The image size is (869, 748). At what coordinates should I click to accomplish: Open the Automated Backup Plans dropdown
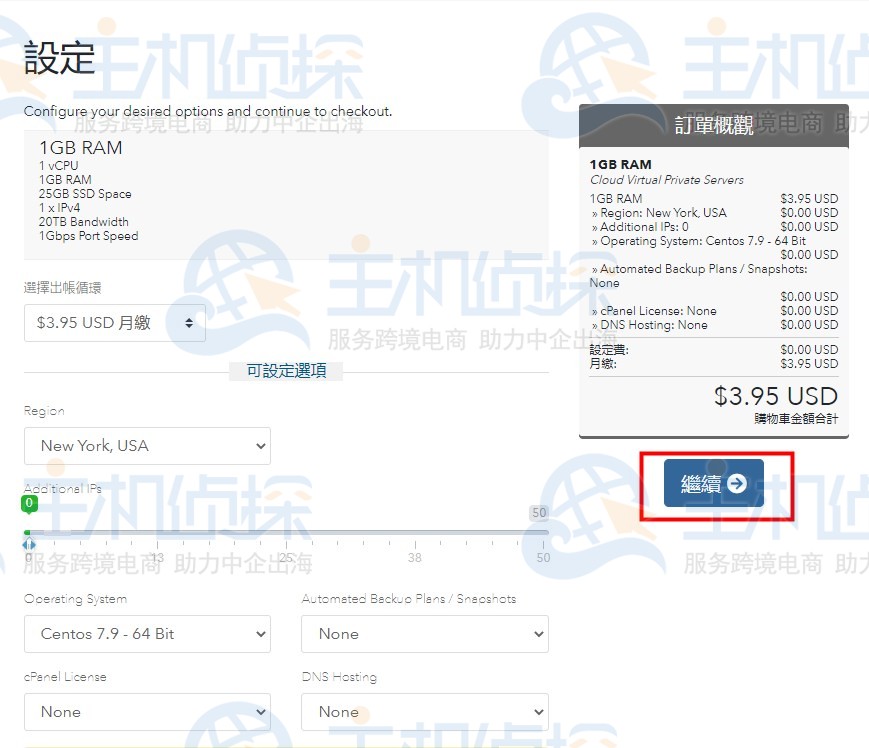(425, 634)
